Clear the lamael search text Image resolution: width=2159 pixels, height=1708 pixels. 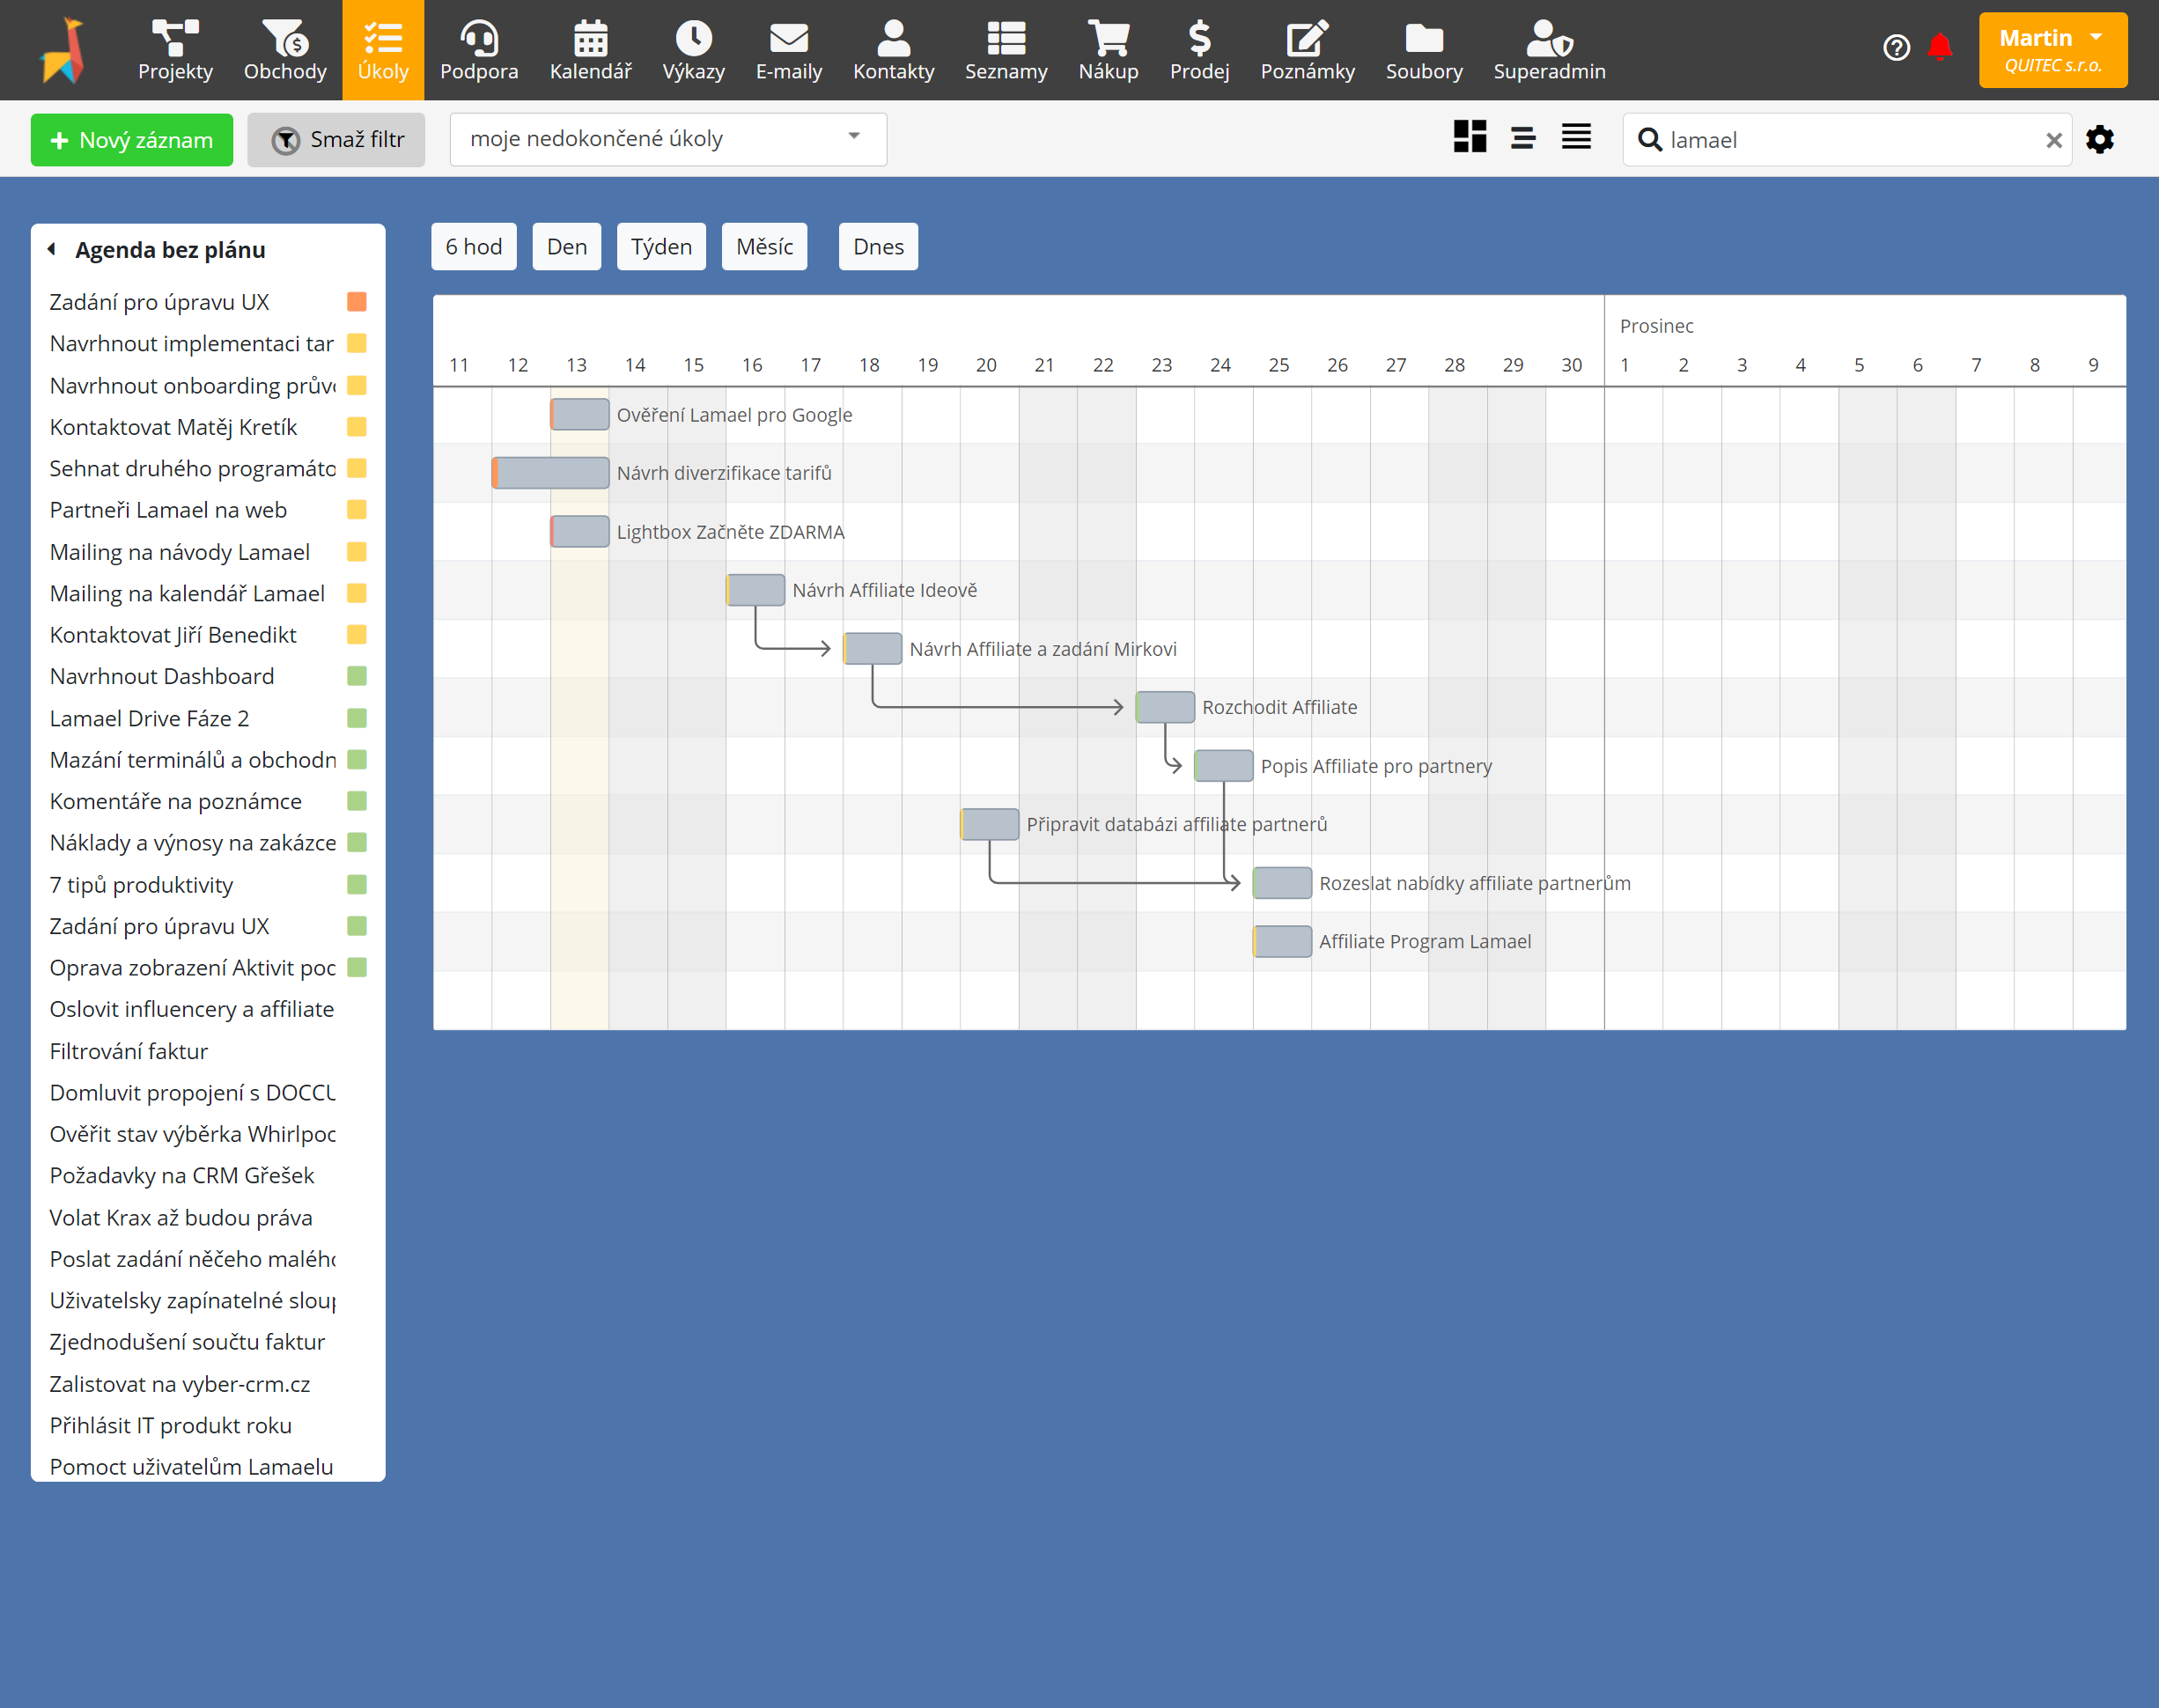(x=2054, y=140)
